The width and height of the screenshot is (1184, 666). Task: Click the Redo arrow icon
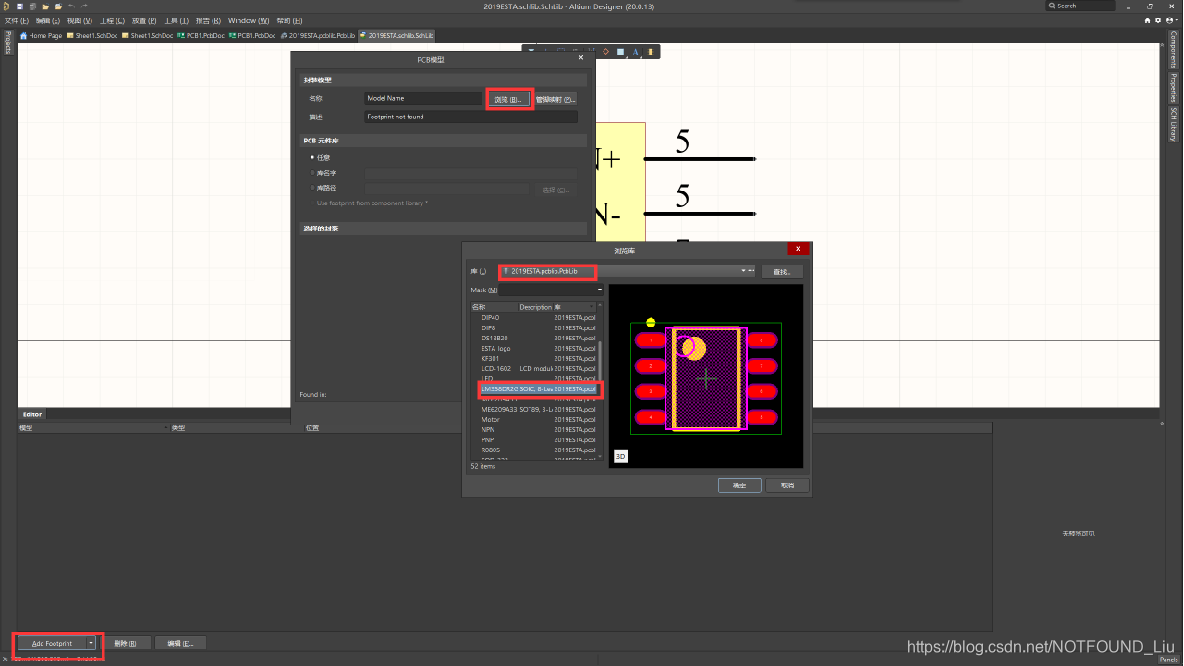[85, 6]
